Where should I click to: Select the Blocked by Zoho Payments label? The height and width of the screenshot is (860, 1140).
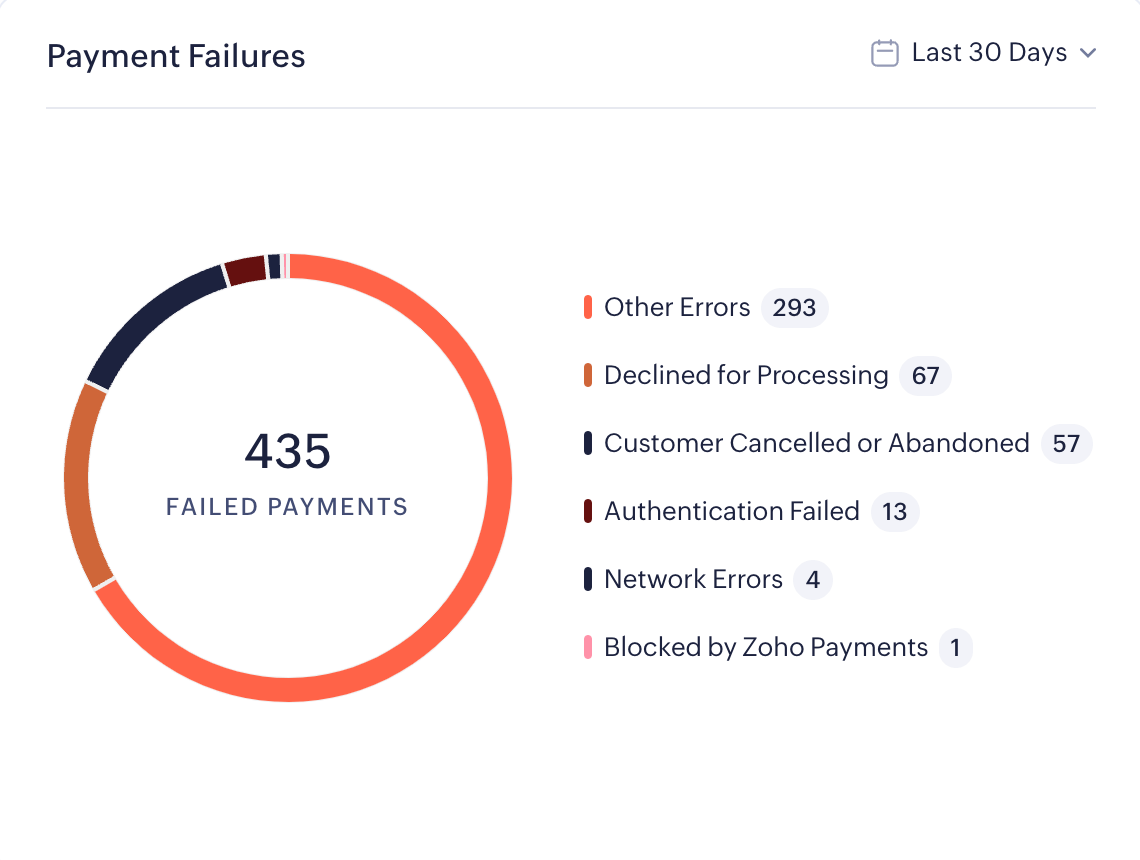point(766,647)
